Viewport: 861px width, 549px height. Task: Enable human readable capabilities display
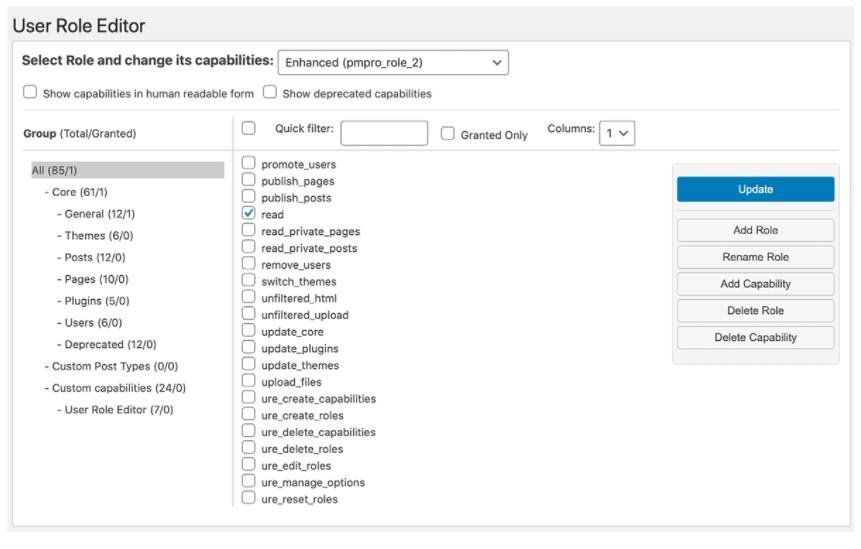pos(30,92)
